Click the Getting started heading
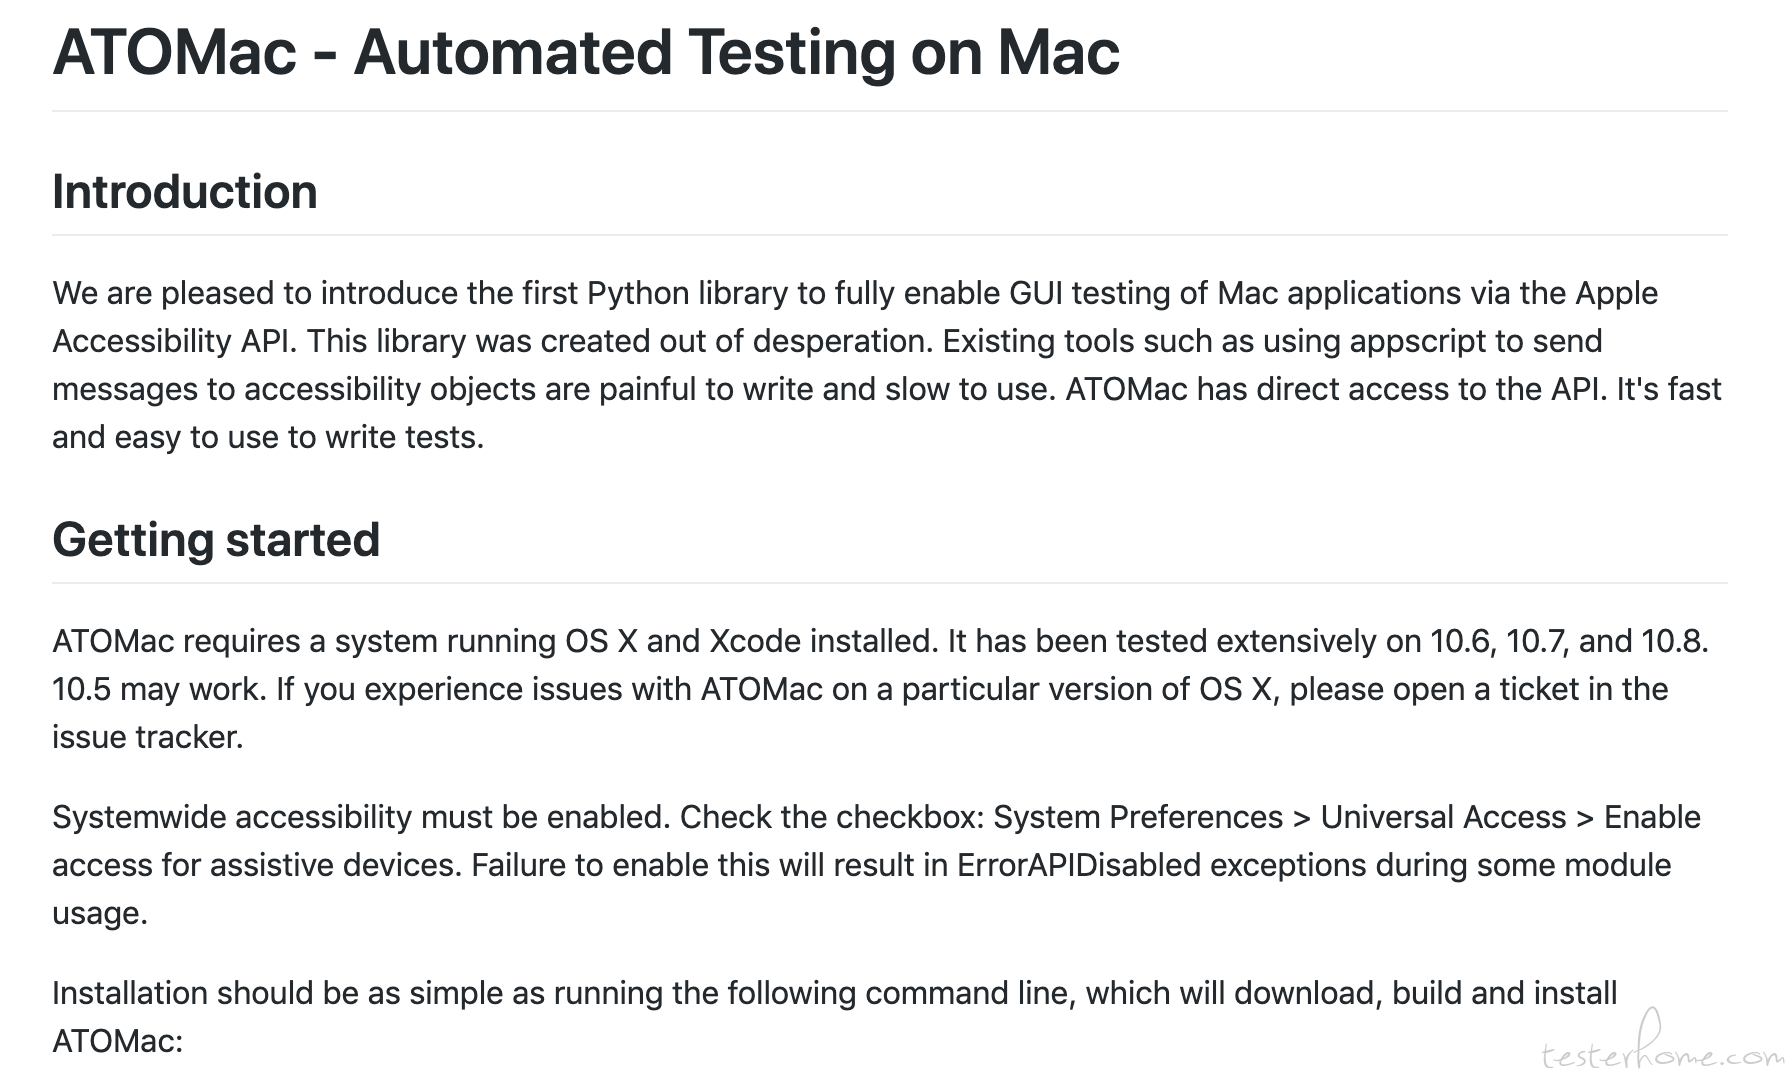 [x=216, y=540]
